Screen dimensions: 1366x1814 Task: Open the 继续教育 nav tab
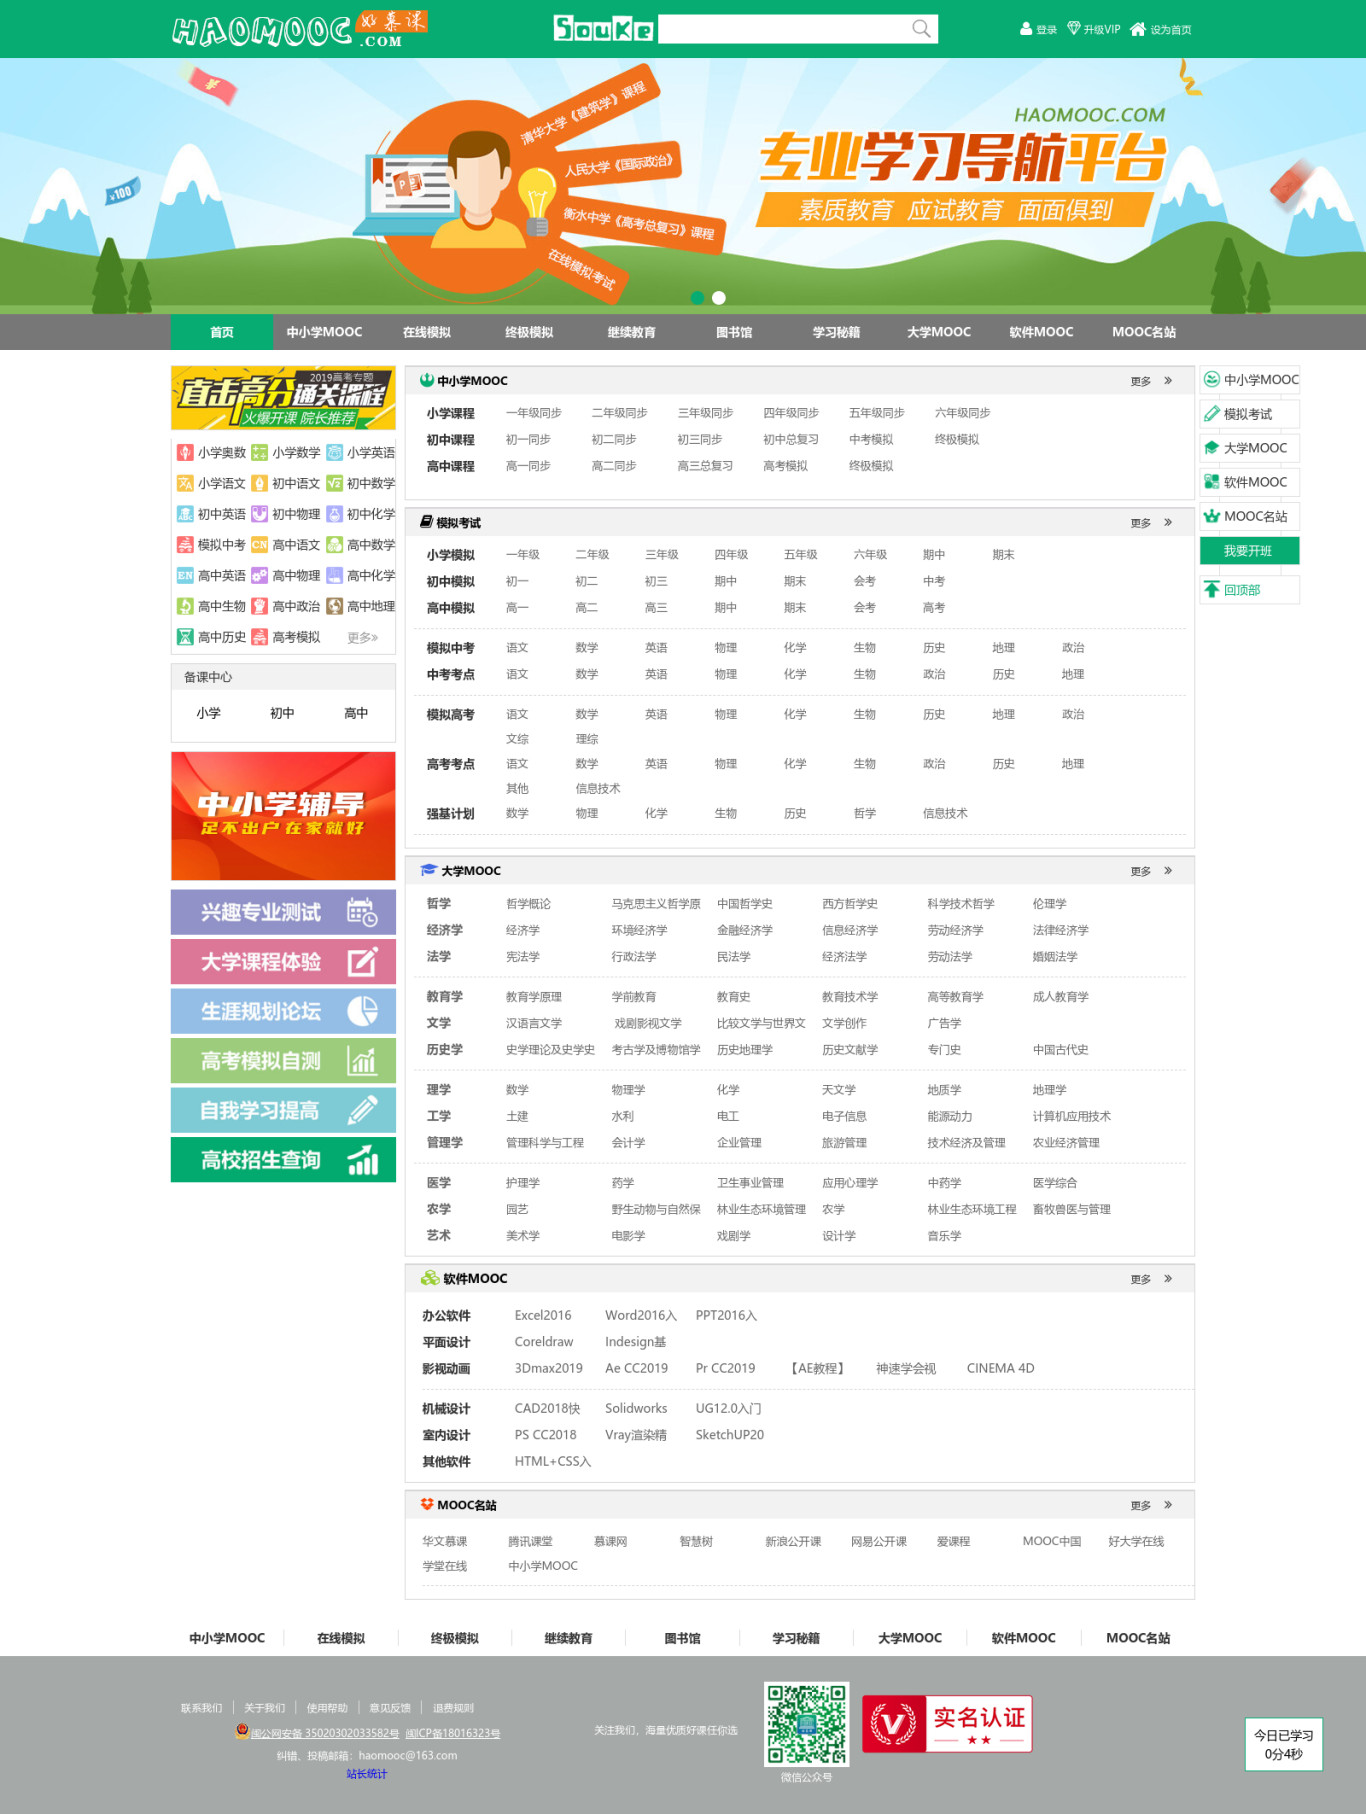tap(631, 332)
